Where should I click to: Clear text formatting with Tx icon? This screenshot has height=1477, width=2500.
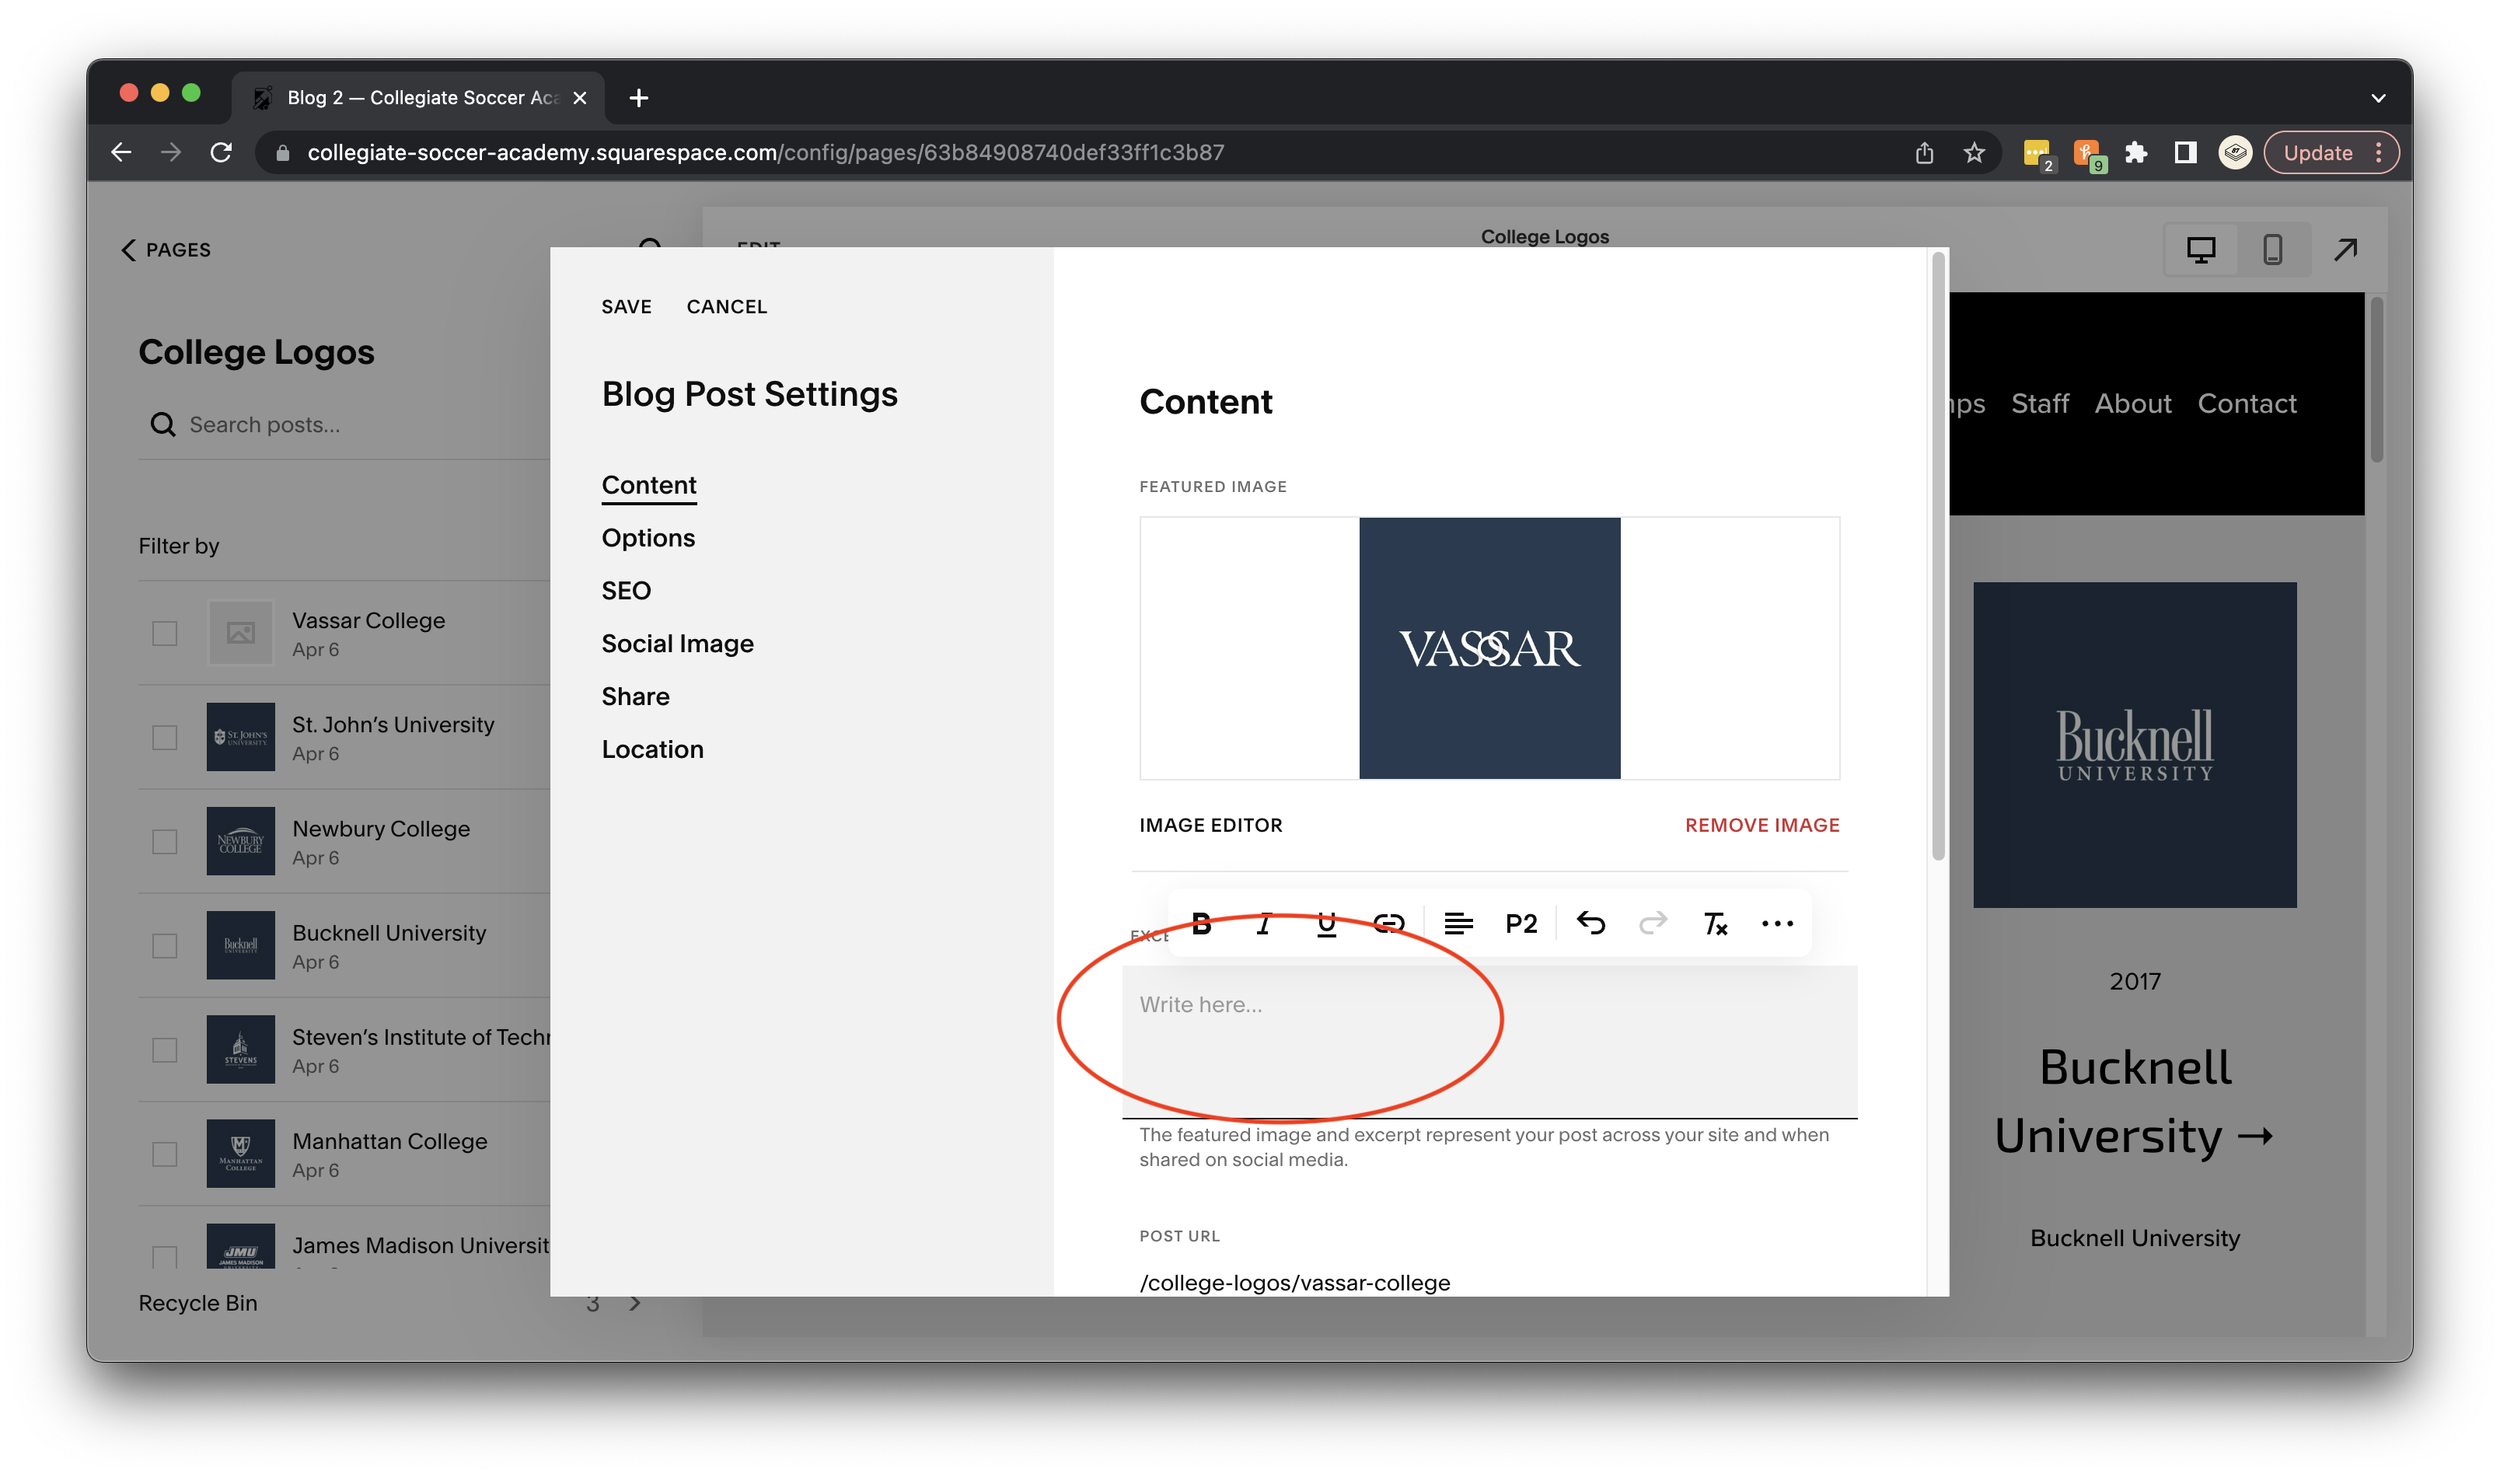(1715, 924)
